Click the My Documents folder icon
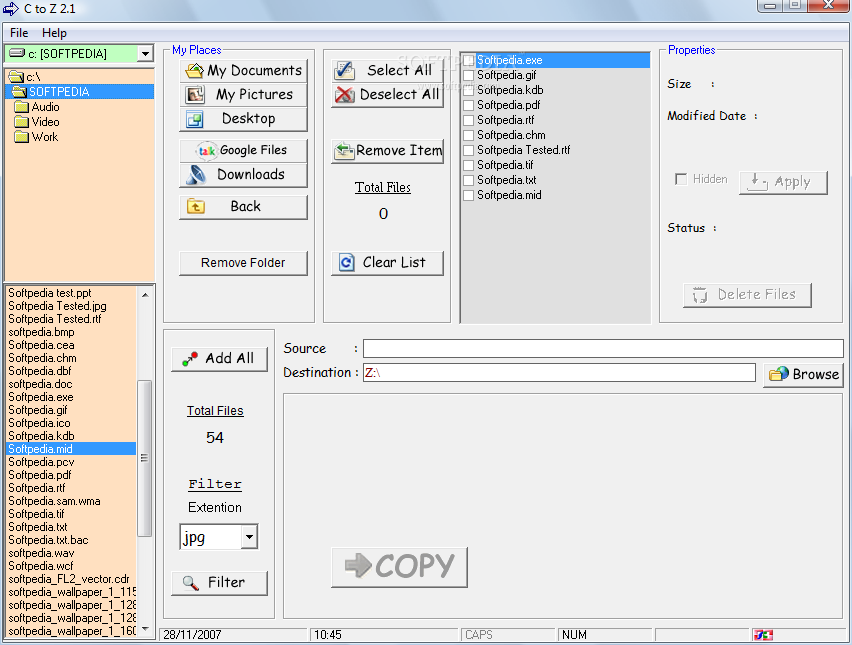The height and width of the screenshot is (645, 852). 194,71
